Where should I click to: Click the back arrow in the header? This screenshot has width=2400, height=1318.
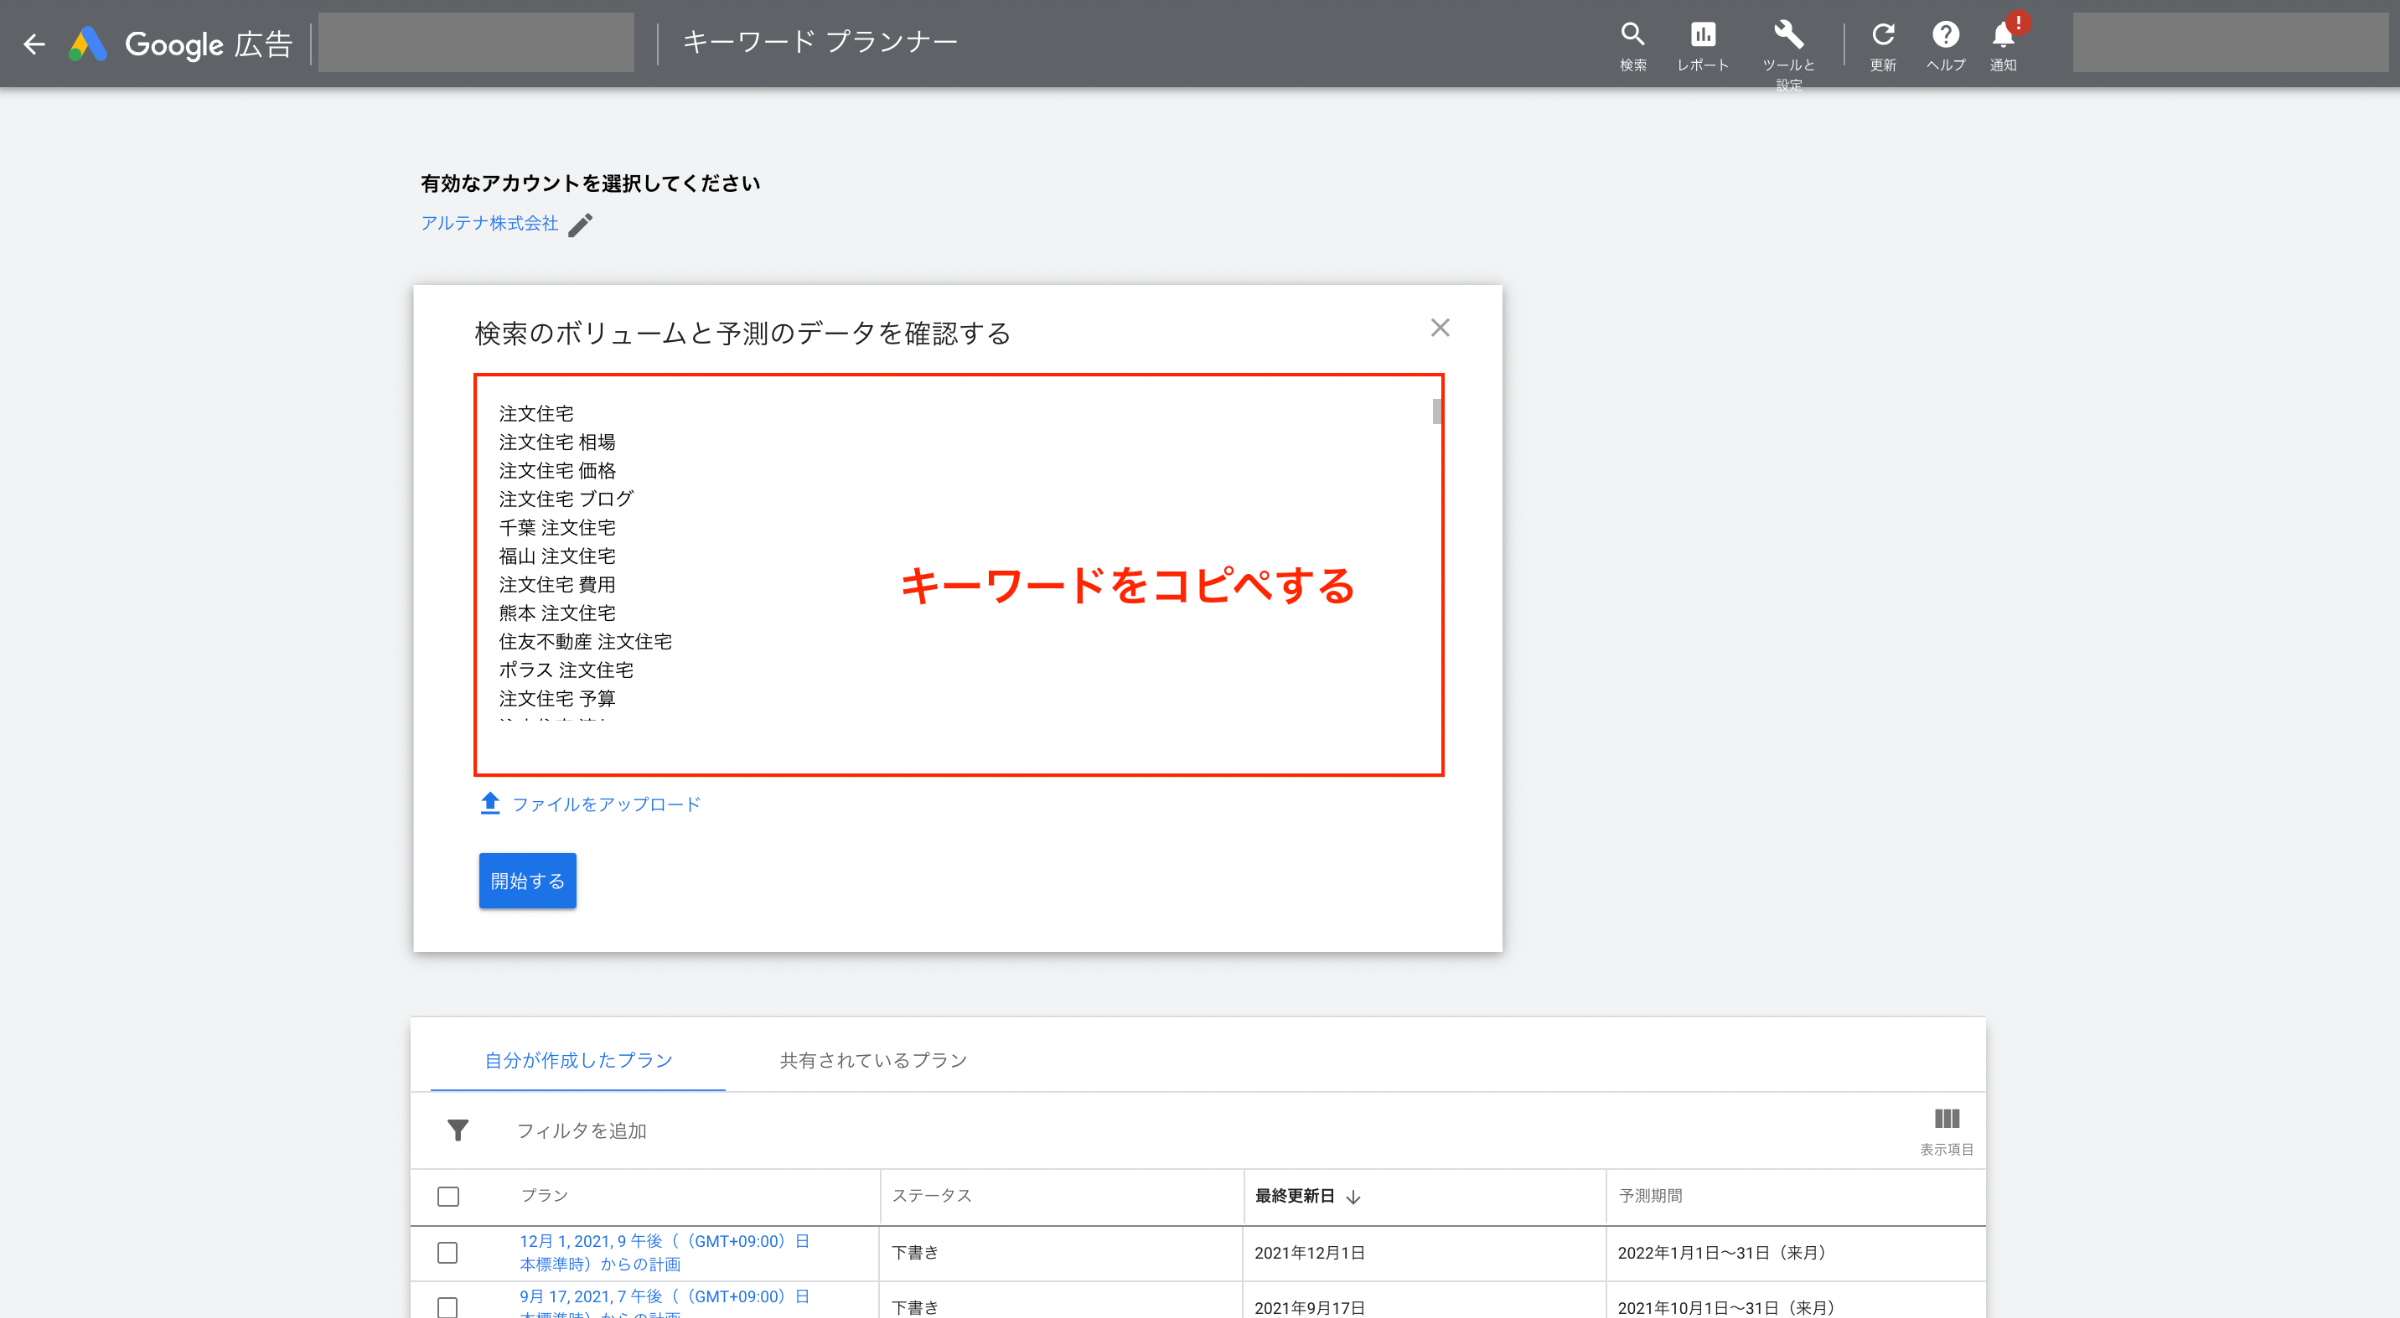click(x=34, y=43)
